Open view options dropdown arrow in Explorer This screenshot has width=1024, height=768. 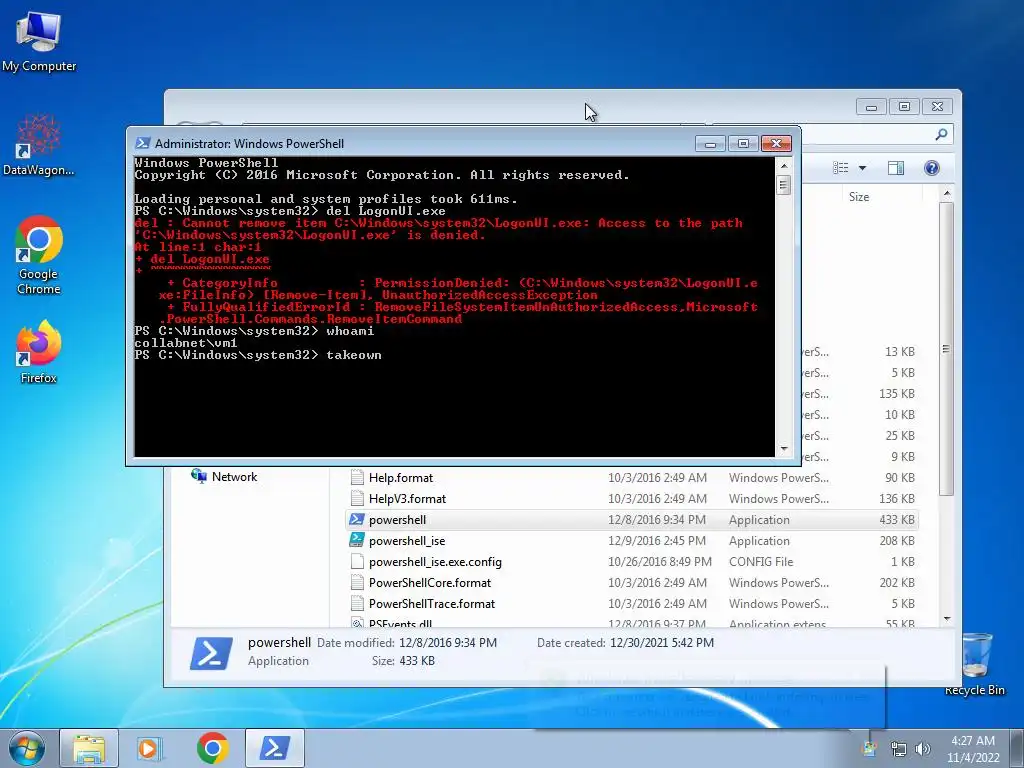[x=862, y=168]
